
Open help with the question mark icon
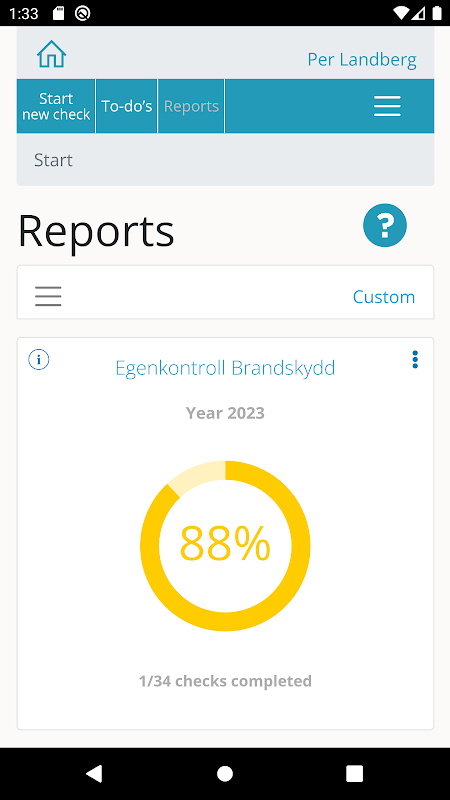coord(385,225)
